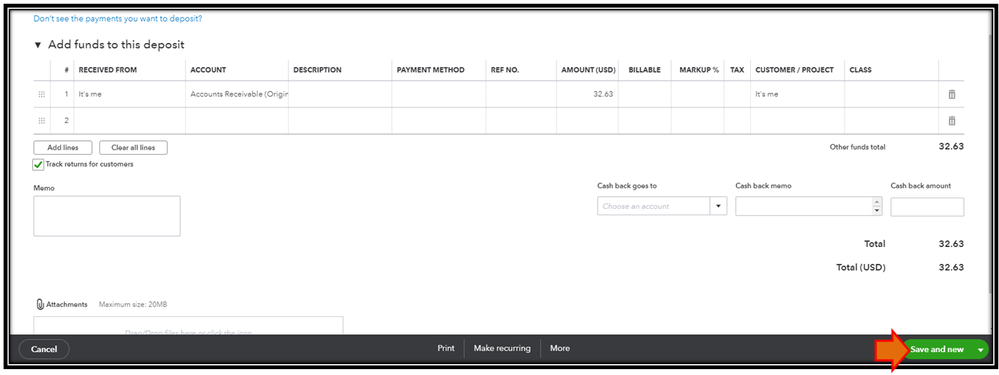Open Don't see the payments link
Viewport: 999px width, 375px height.
point(118,19)
